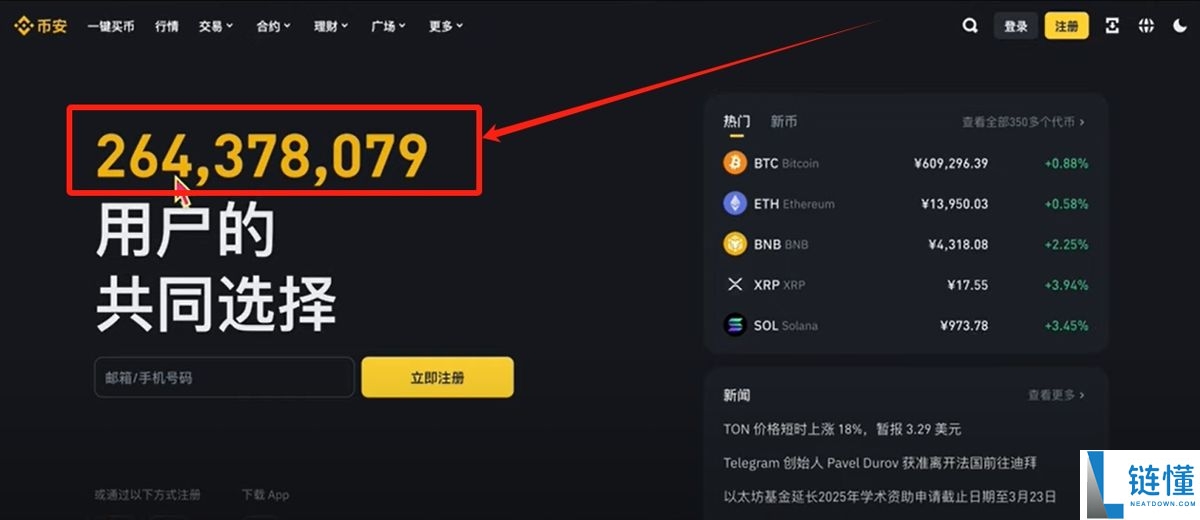The image size is (1200, 520).
Task: Expand the 合约 dropdown menu
Action: click(x=273, y=27)
